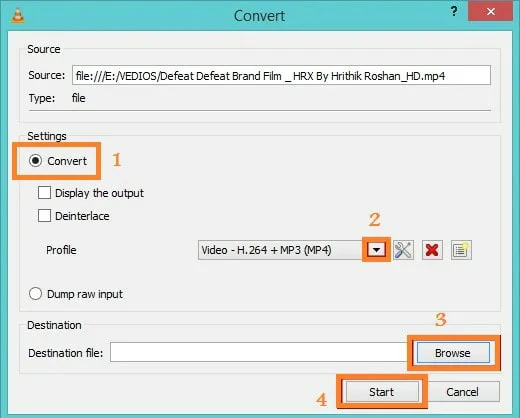Screen dimensions: 520x418
Task: Click the Profile label
Action: (61, 250)
